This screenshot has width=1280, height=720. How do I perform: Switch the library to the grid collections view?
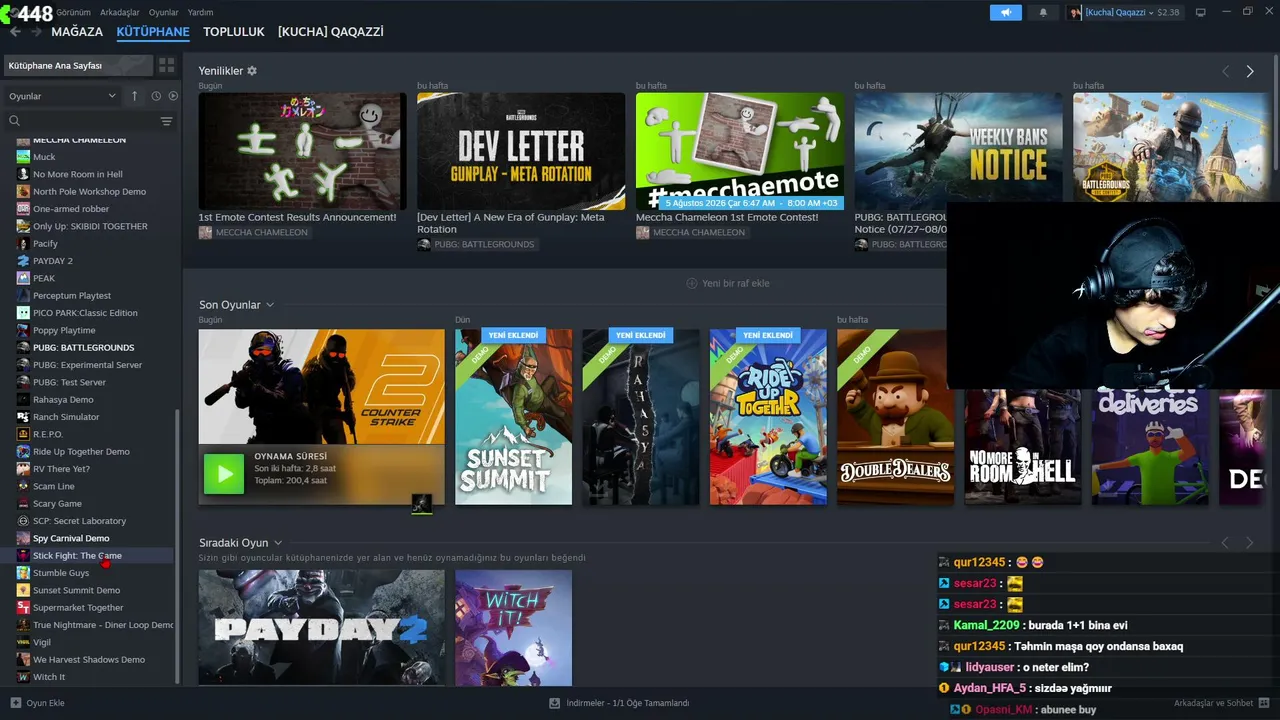click(166, 65)
